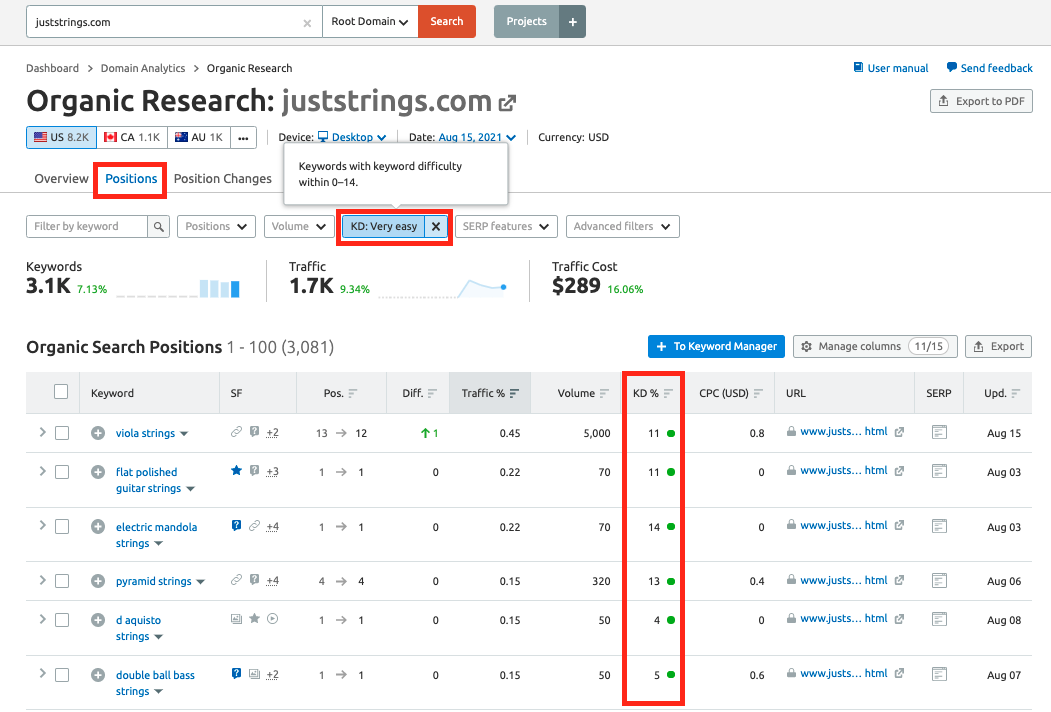Expand the viola strings row
This screenshot has width=1051, height=712.
tap(42, 432)
